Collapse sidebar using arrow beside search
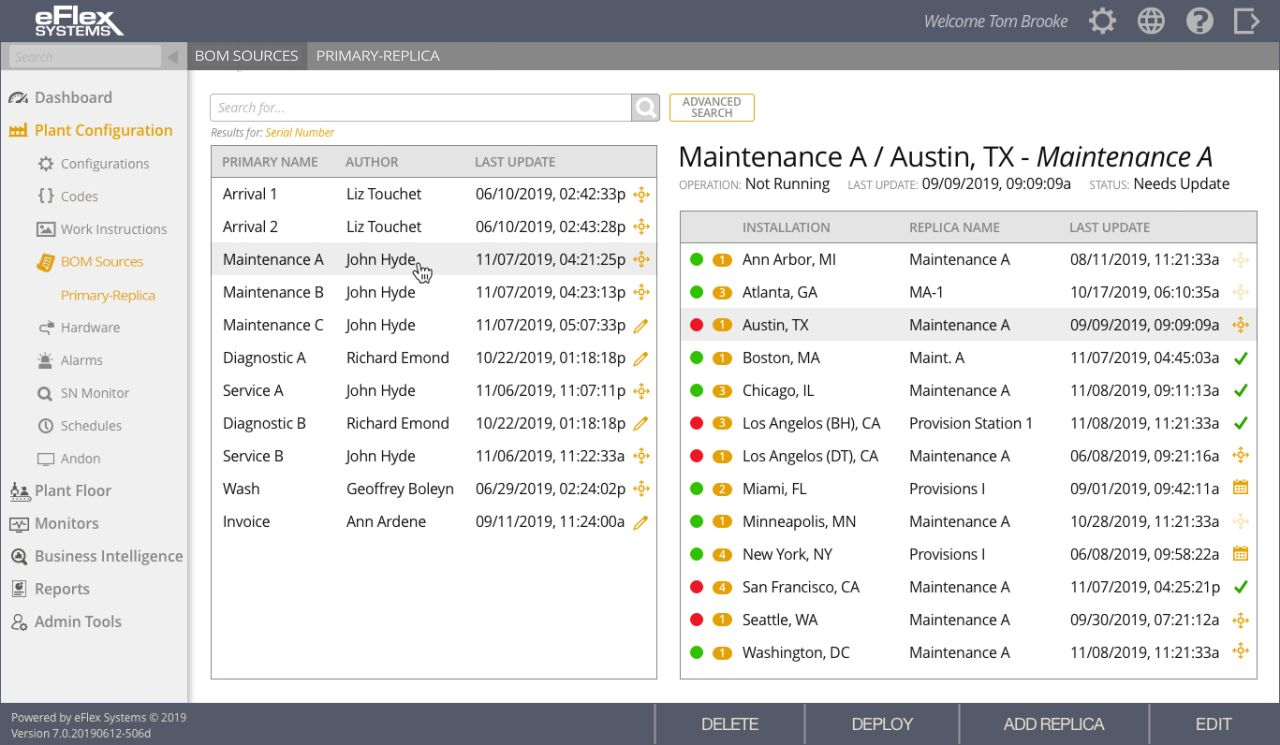Viewport: 1280px width, 745px height. (172, 57)
